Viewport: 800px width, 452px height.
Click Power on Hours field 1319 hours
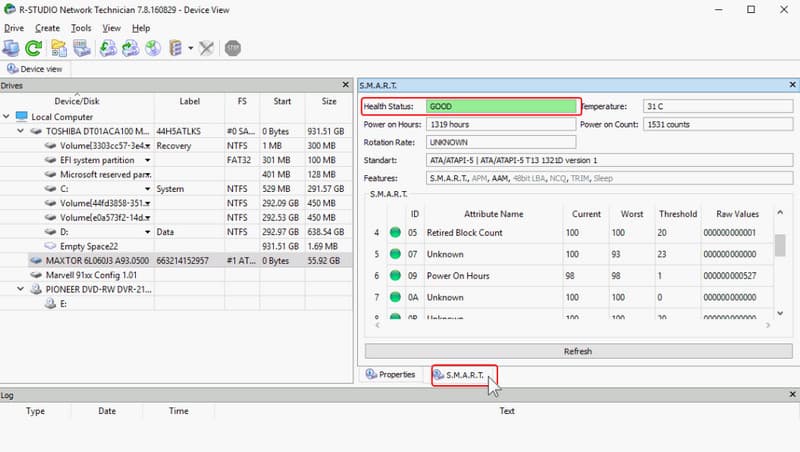click(501, 124)
